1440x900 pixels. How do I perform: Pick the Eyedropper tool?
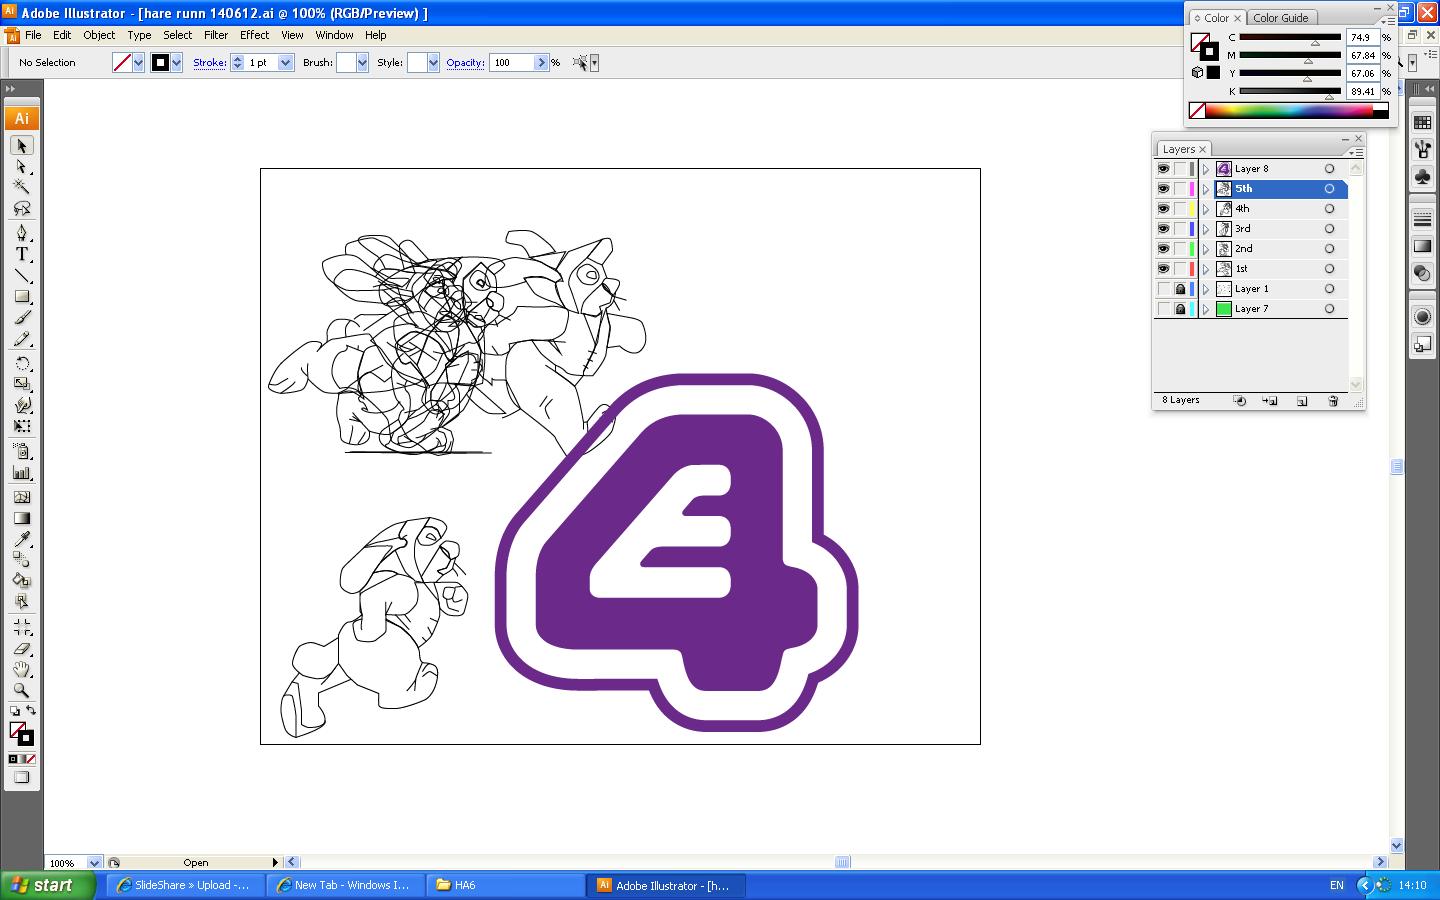click(21, 539)
